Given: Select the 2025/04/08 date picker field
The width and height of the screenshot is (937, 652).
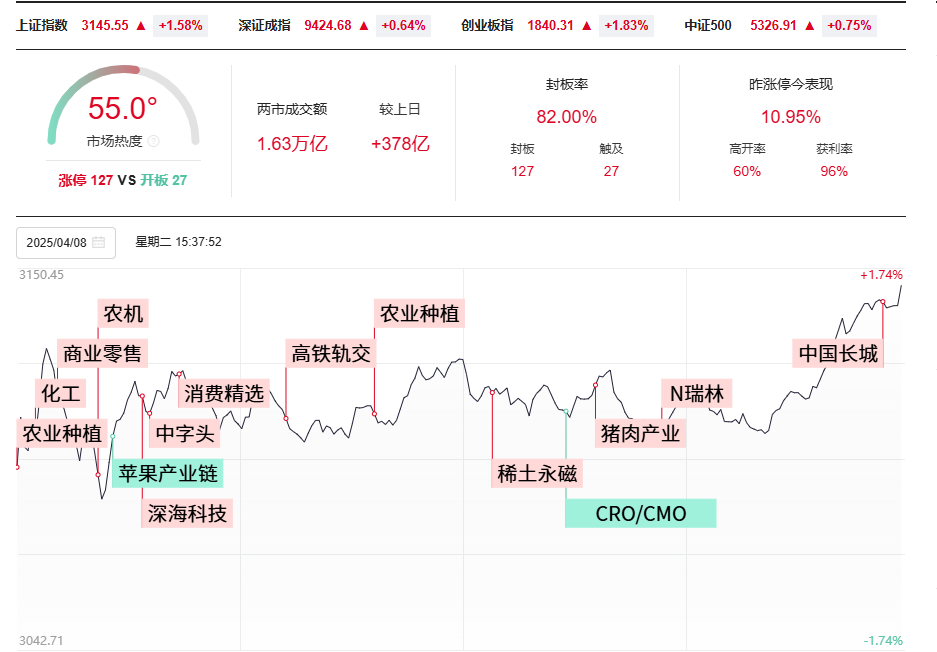Looking at the screenshot, I should (x=66, y=243).
